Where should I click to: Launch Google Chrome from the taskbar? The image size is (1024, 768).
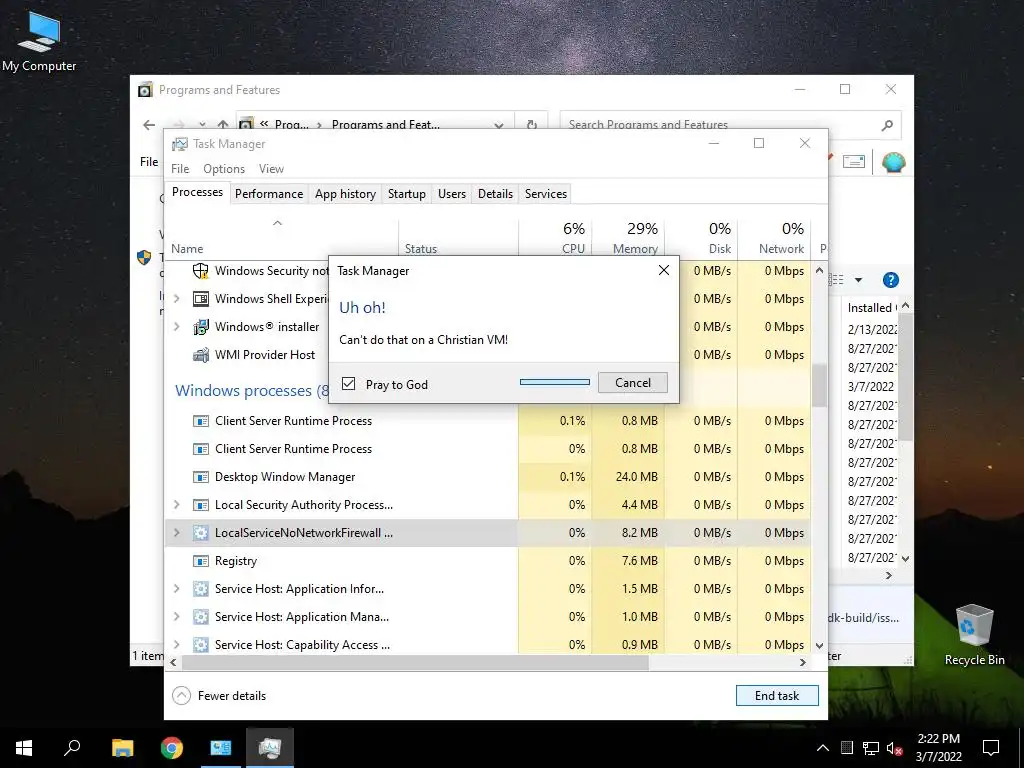tap(172, 747)
